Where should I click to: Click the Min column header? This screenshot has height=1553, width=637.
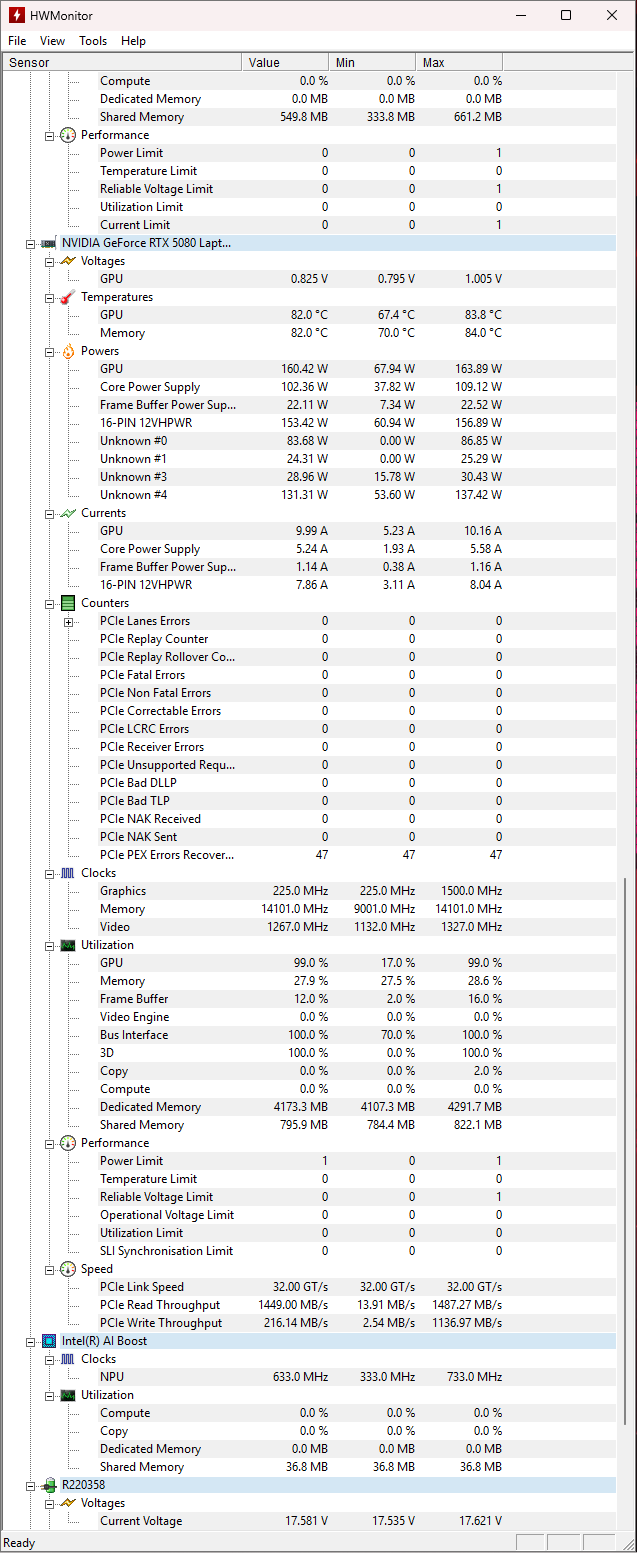coord(372,62)
